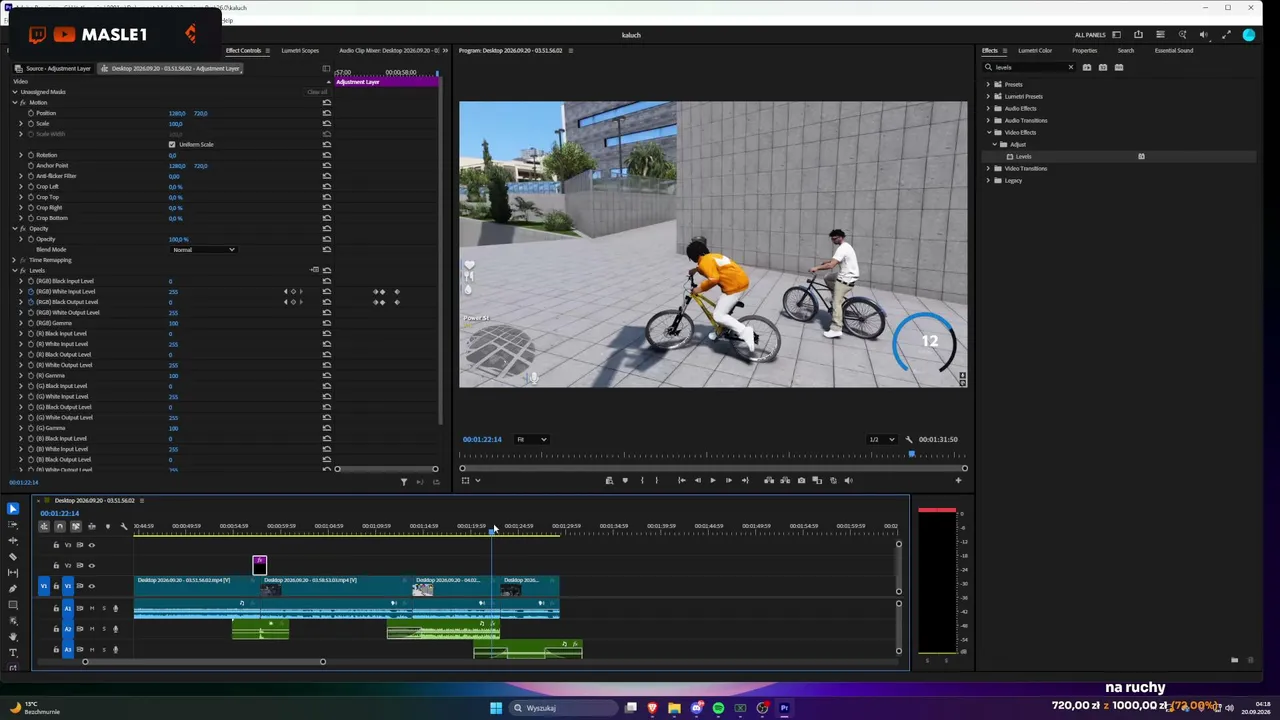The height and width of the screenshot is (720, 1280).
Task: Click the Levels effect in Adjust folder
Action: pos(1023,156)
